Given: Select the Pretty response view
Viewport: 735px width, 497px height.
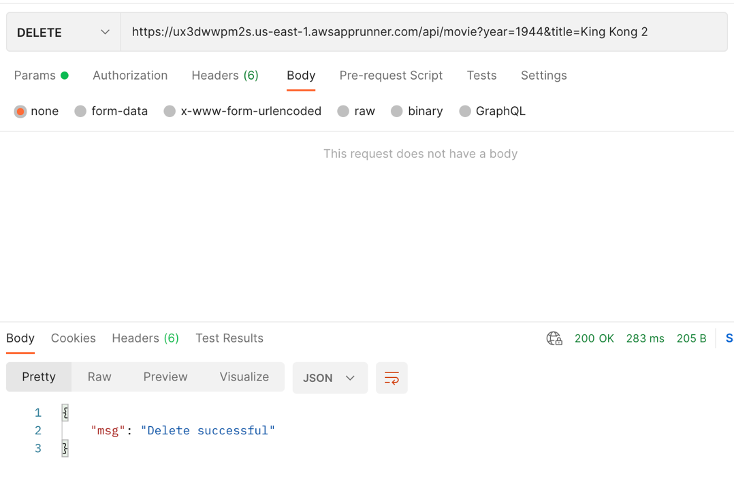Looking at the screenshot, I should 39,377.
